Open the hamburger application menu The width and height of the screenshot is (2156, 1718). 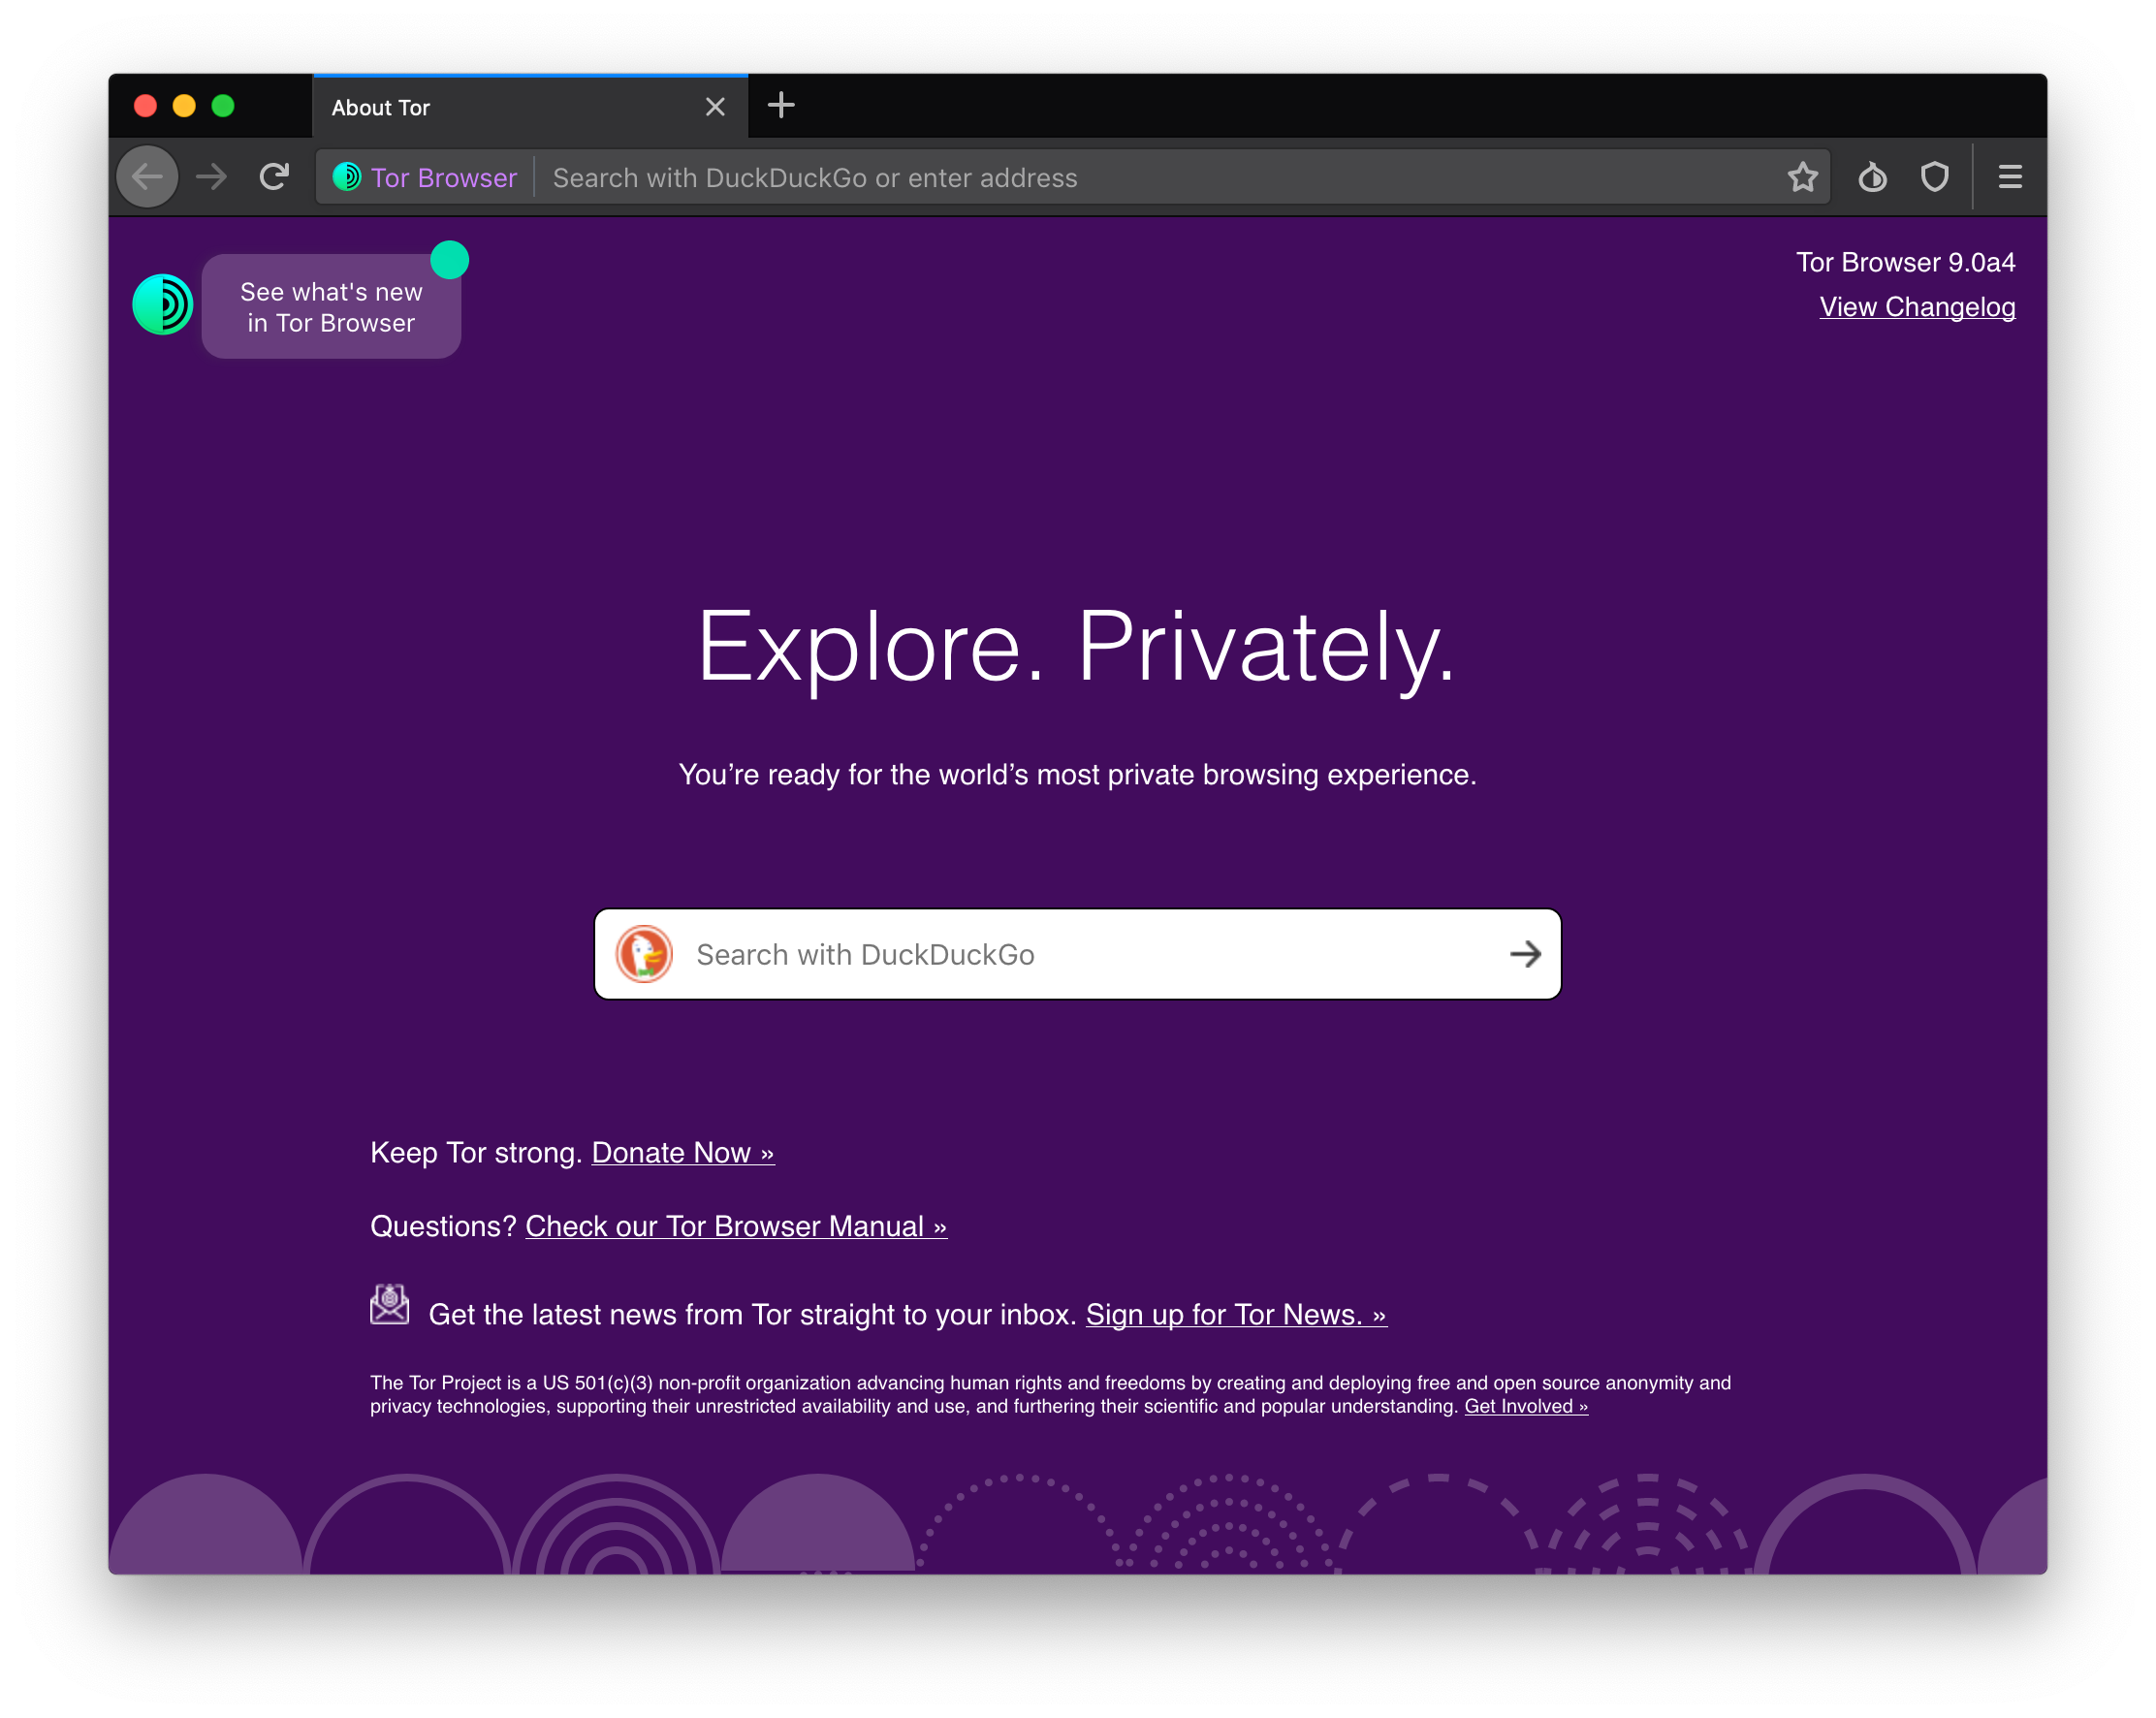[2010, 177]
